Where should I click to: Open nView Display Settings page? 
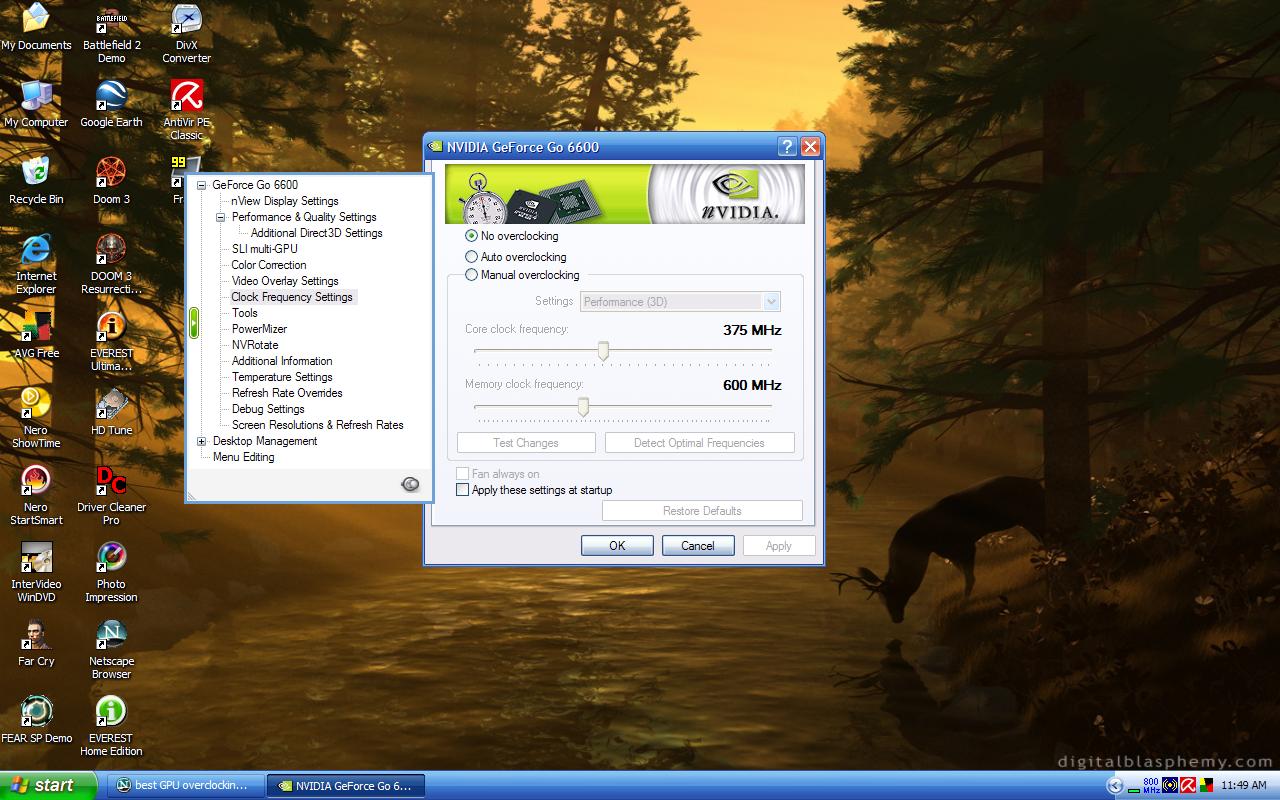285,201
